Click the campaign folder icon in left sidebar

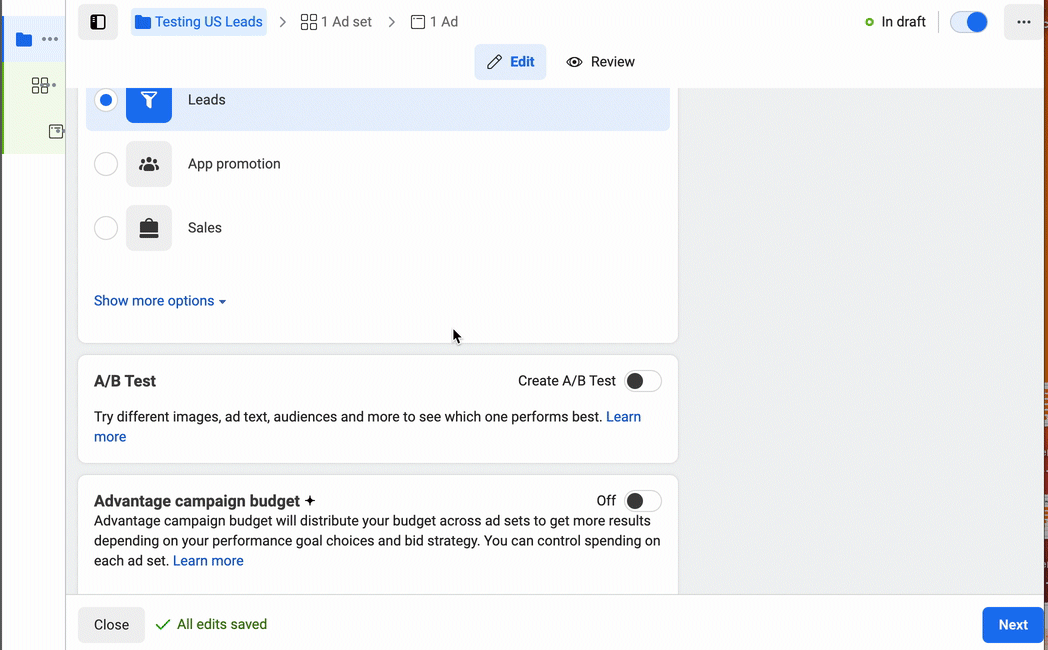pos(24,40)
